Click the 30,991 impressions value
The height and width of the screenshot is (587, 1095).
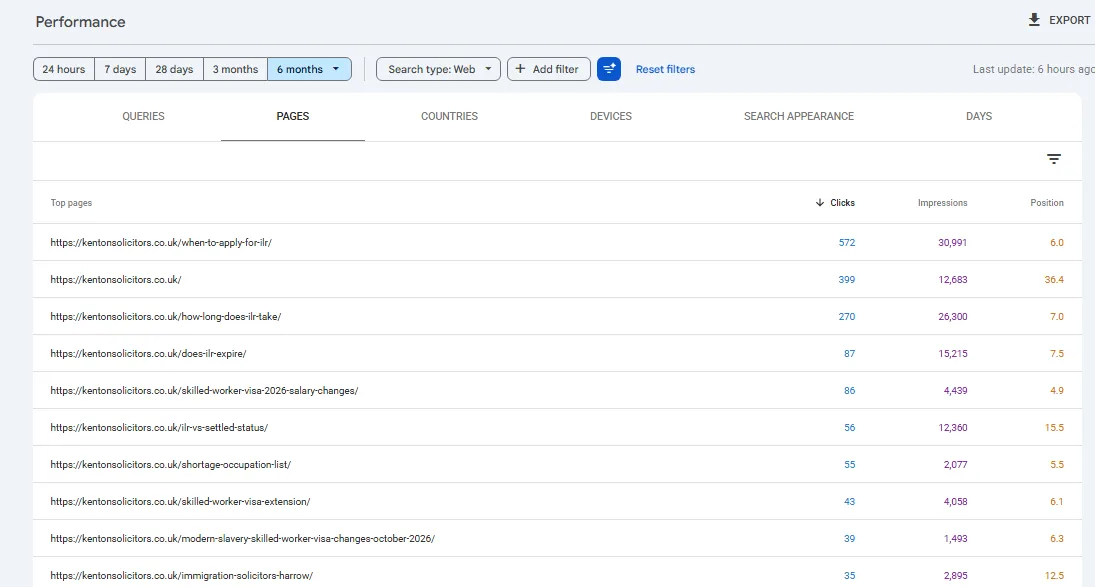click(953, 242)
